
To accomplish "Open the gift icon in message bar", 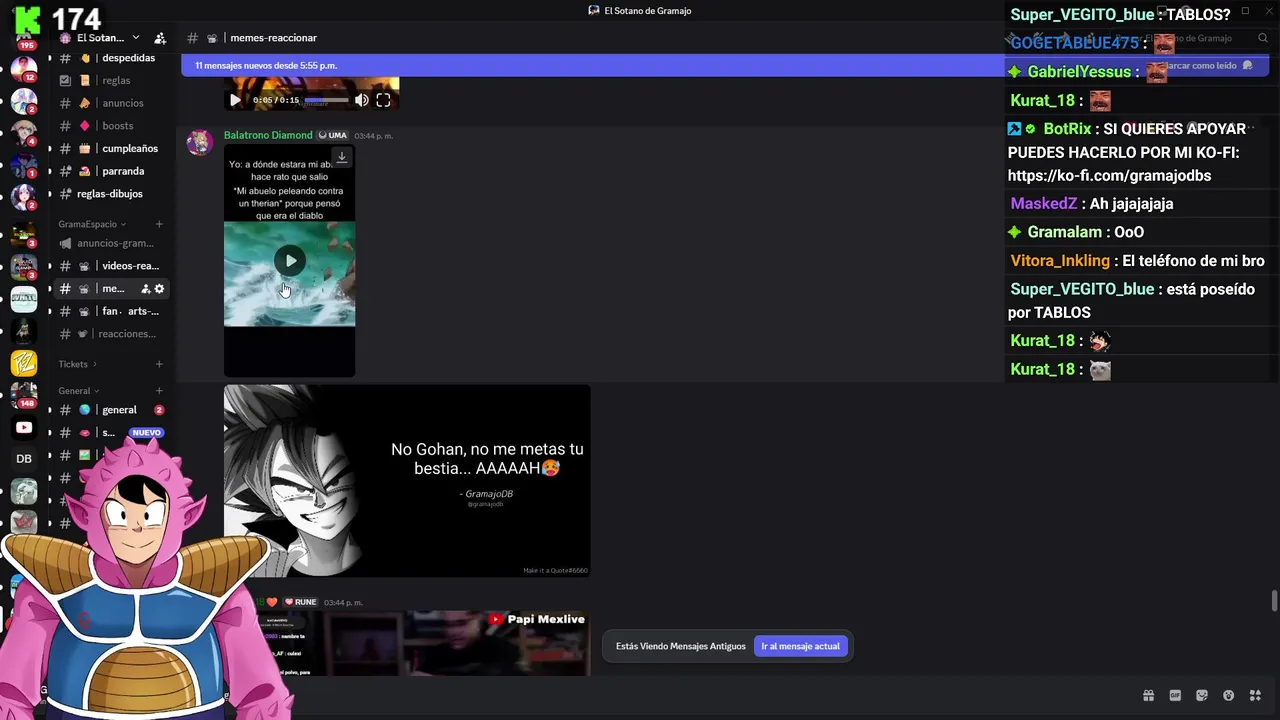I will tap(1149, 696).
